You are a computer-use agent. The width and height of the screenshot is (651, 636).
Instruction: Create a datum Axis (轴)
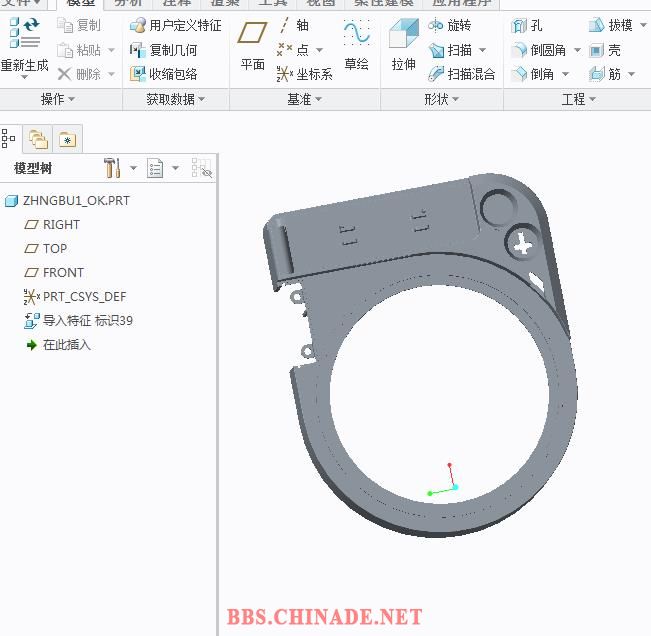coord(293,25)
